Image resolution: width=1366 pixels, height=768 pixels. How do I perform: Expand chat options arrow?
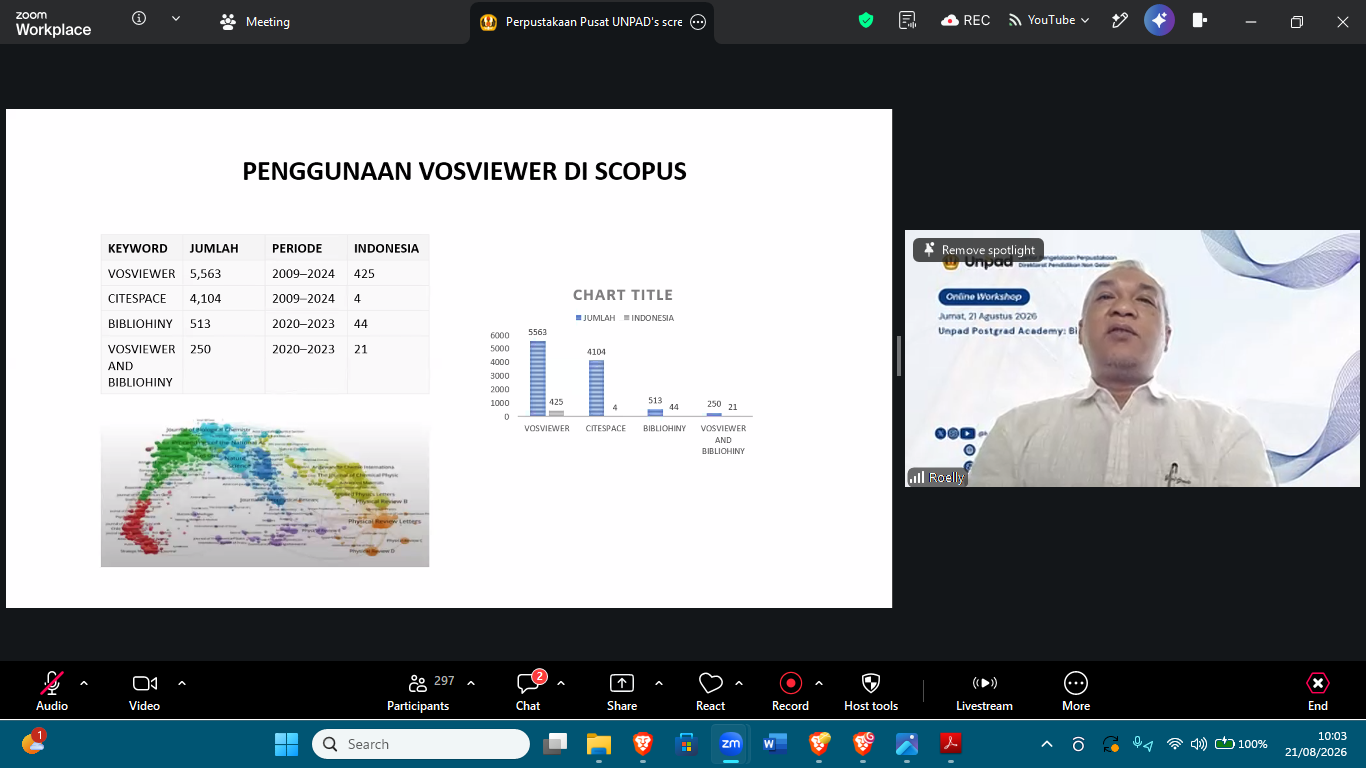[561, 683]
